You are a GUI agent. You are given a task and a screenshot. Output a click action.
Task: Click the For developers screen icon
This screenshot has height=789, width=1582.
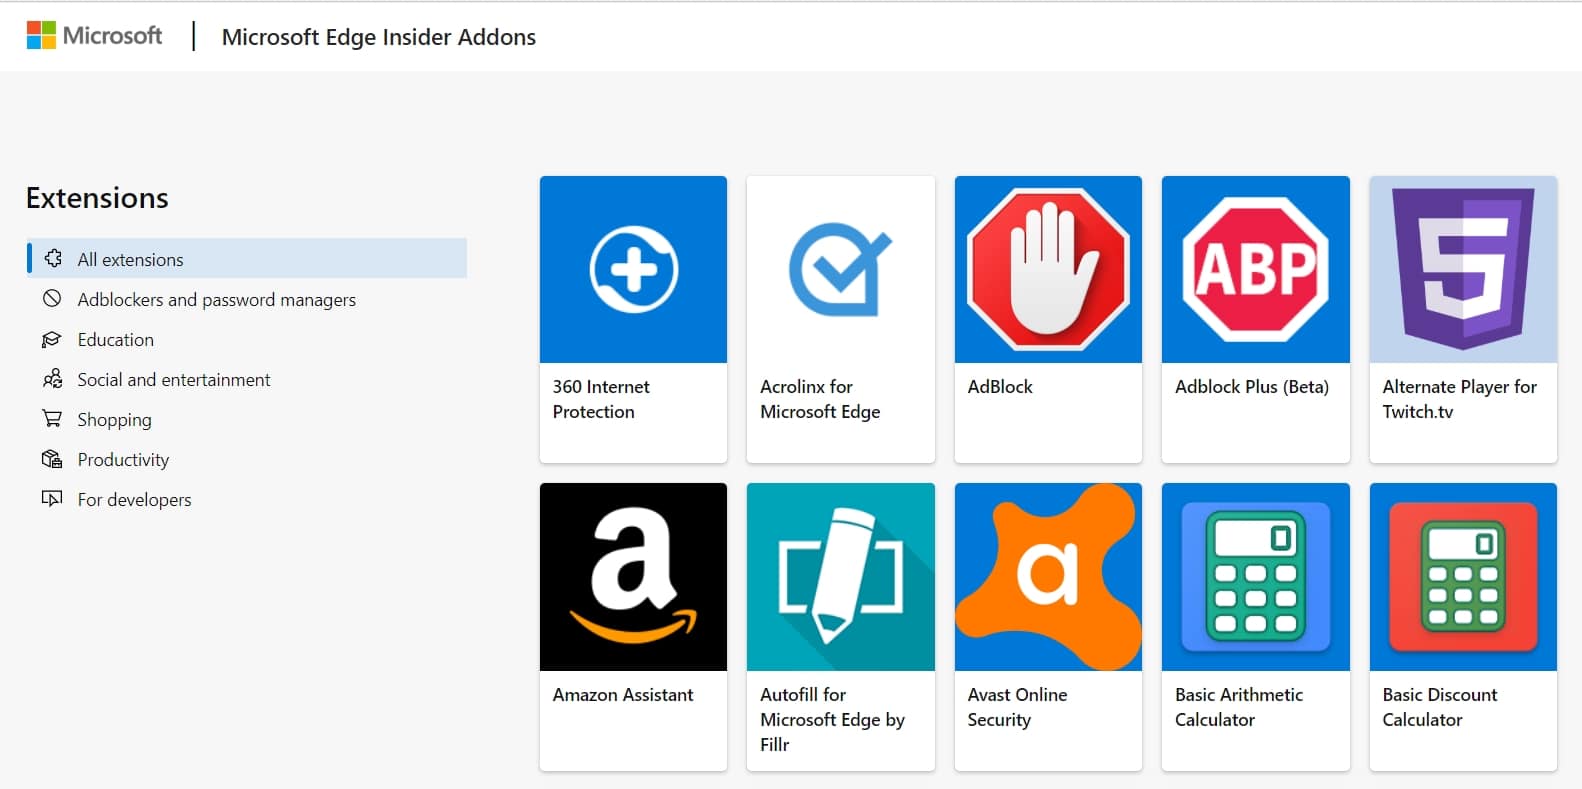(52, 498)
